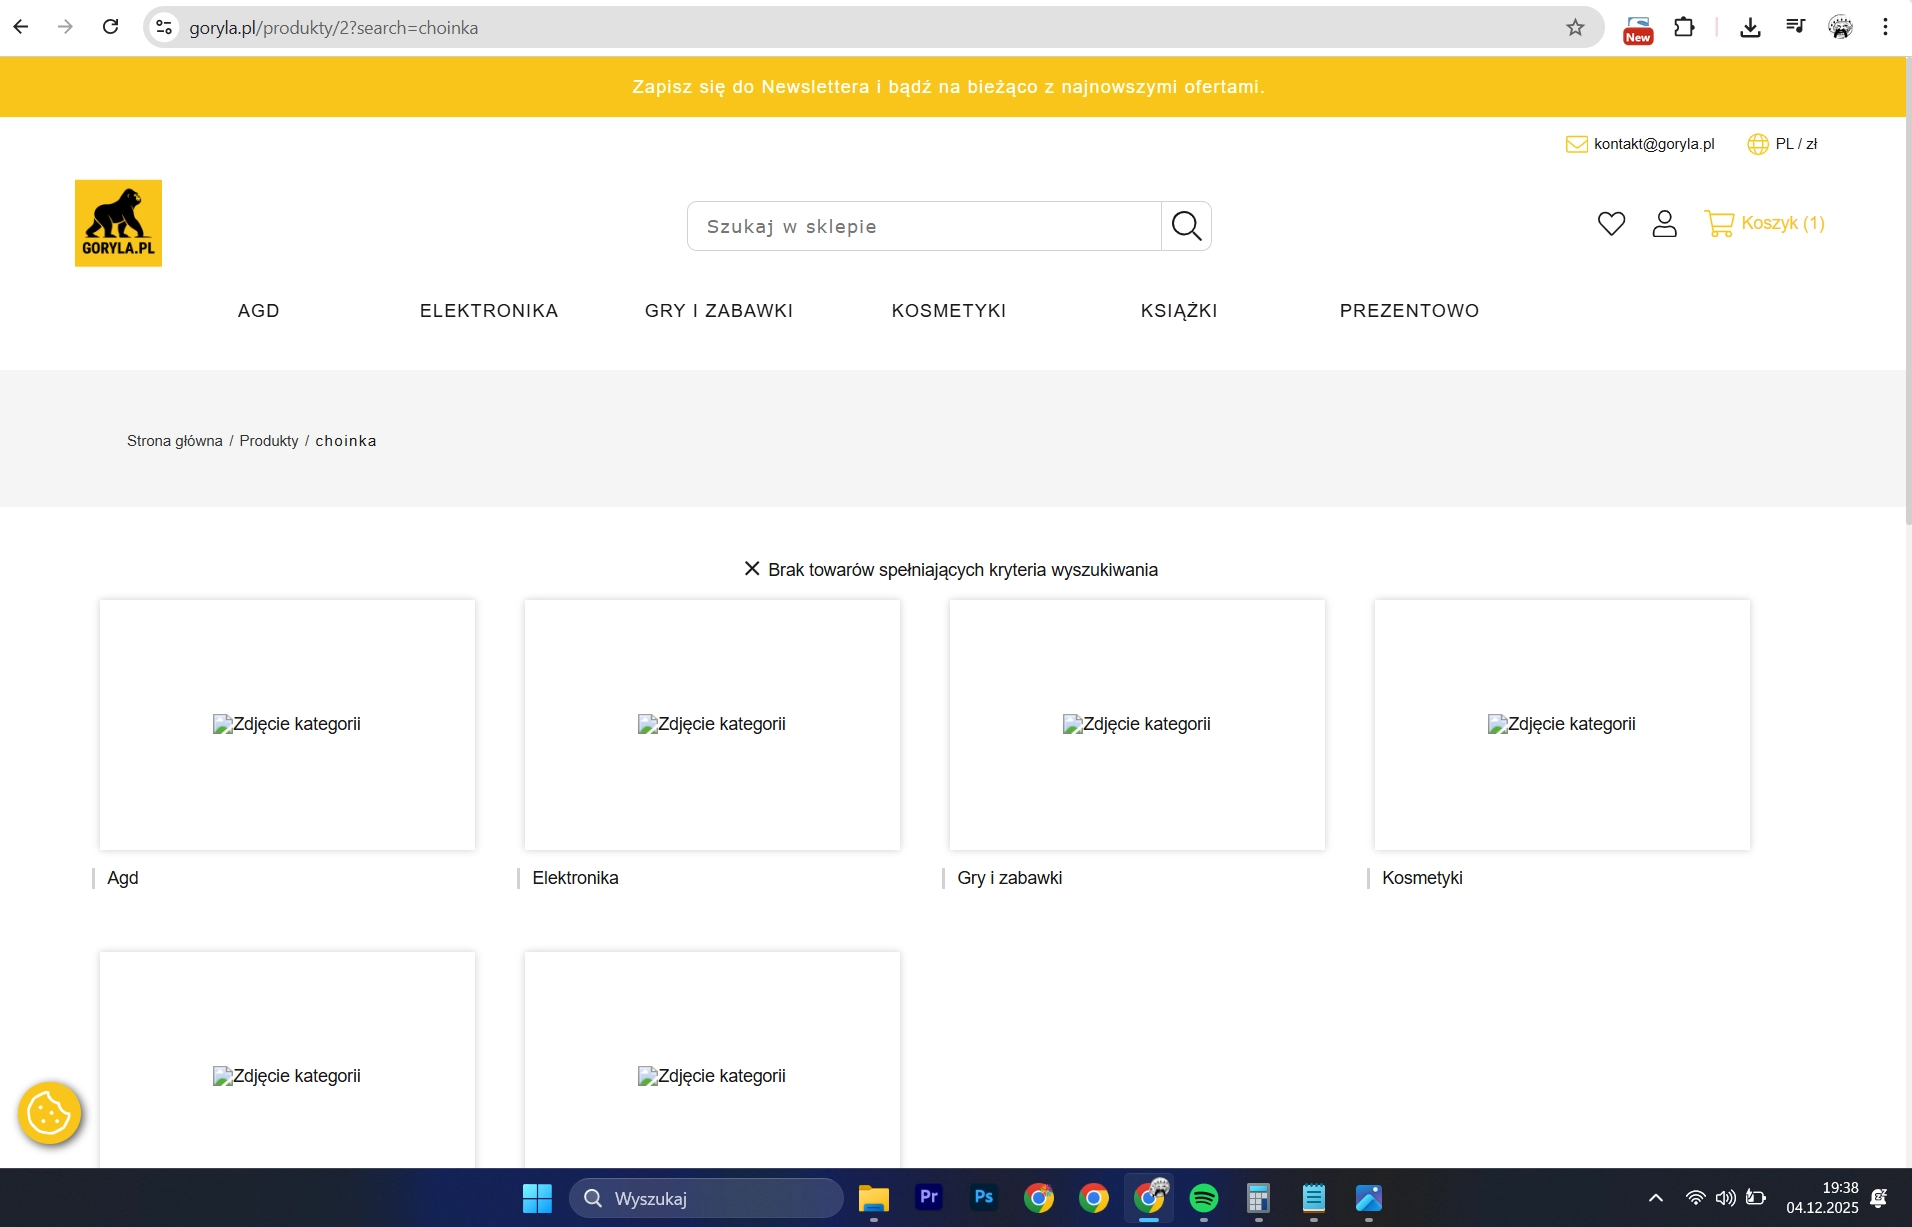Open the Koszyk shopping cart

(1765, 223)
